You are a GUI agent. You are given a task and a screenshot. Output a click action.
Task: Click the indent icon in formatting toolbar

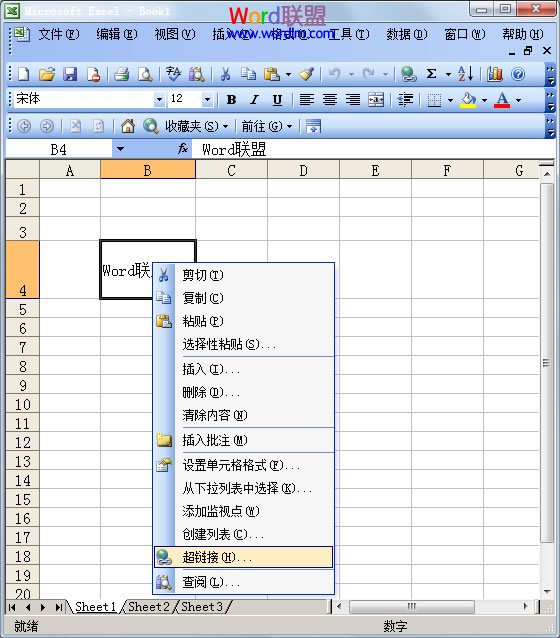405,99
